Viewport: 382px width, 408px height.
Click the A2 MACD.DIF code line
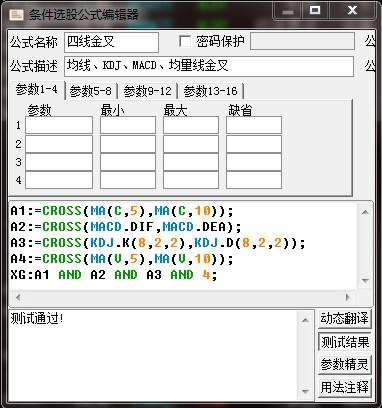126,227
